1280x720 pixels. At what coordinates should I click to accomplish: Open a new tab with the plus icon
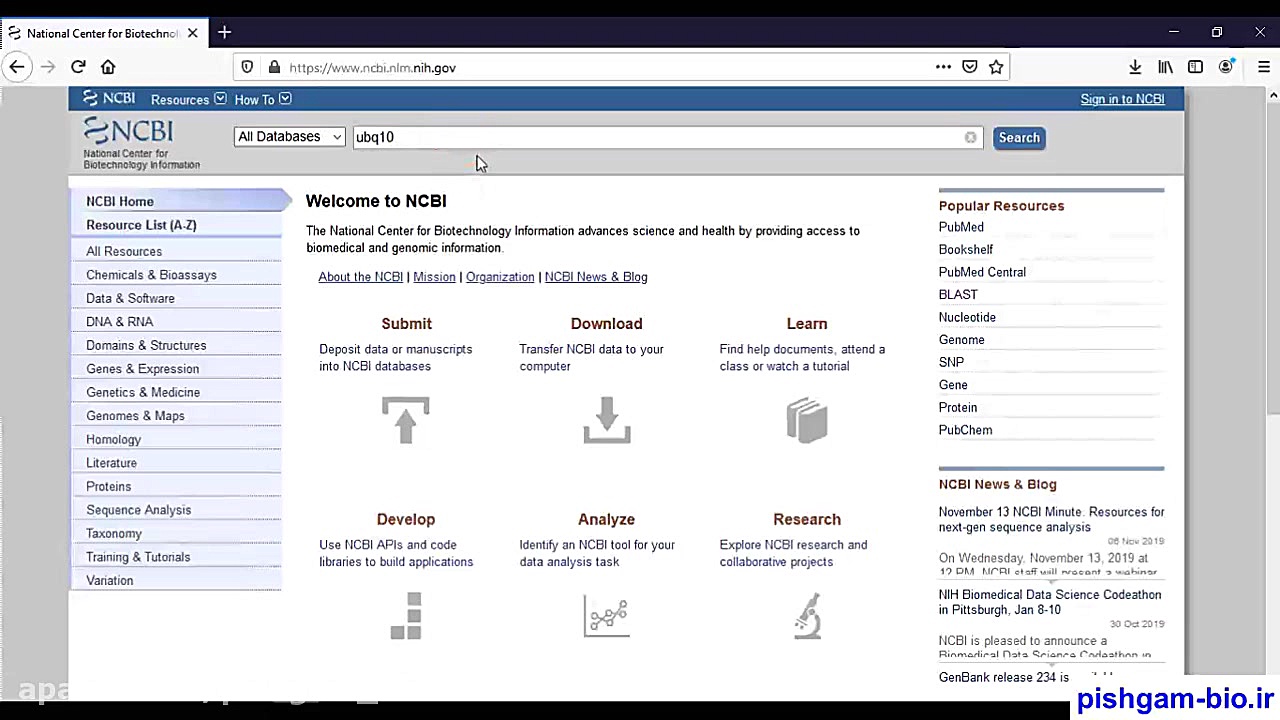tap(224, 32)
